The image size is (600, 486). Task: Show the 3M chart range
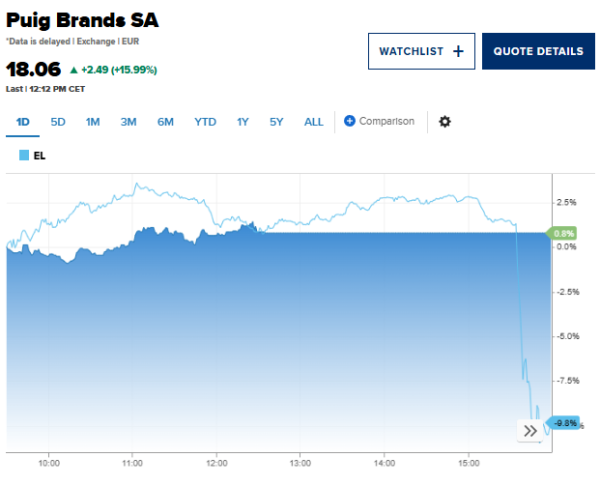(128, 122)
